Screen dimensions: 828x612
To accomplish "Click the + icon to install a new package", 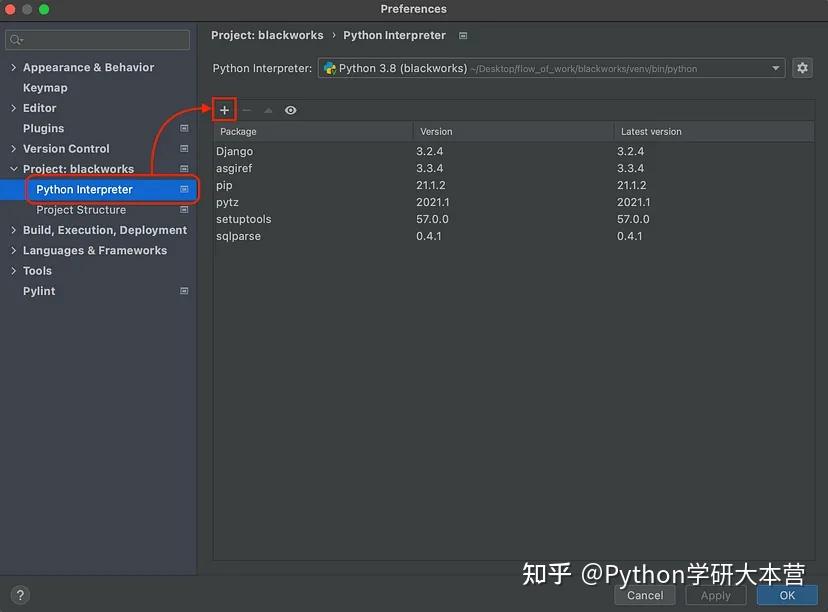I will click(x=224, y=109).
